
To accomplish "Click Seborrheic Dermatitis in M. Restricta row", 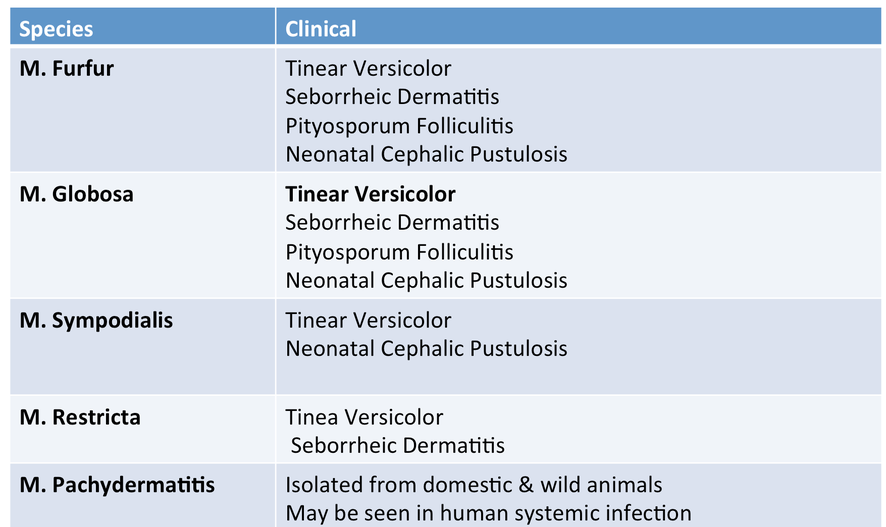I will pyautogui.click(x=398, y=446).
